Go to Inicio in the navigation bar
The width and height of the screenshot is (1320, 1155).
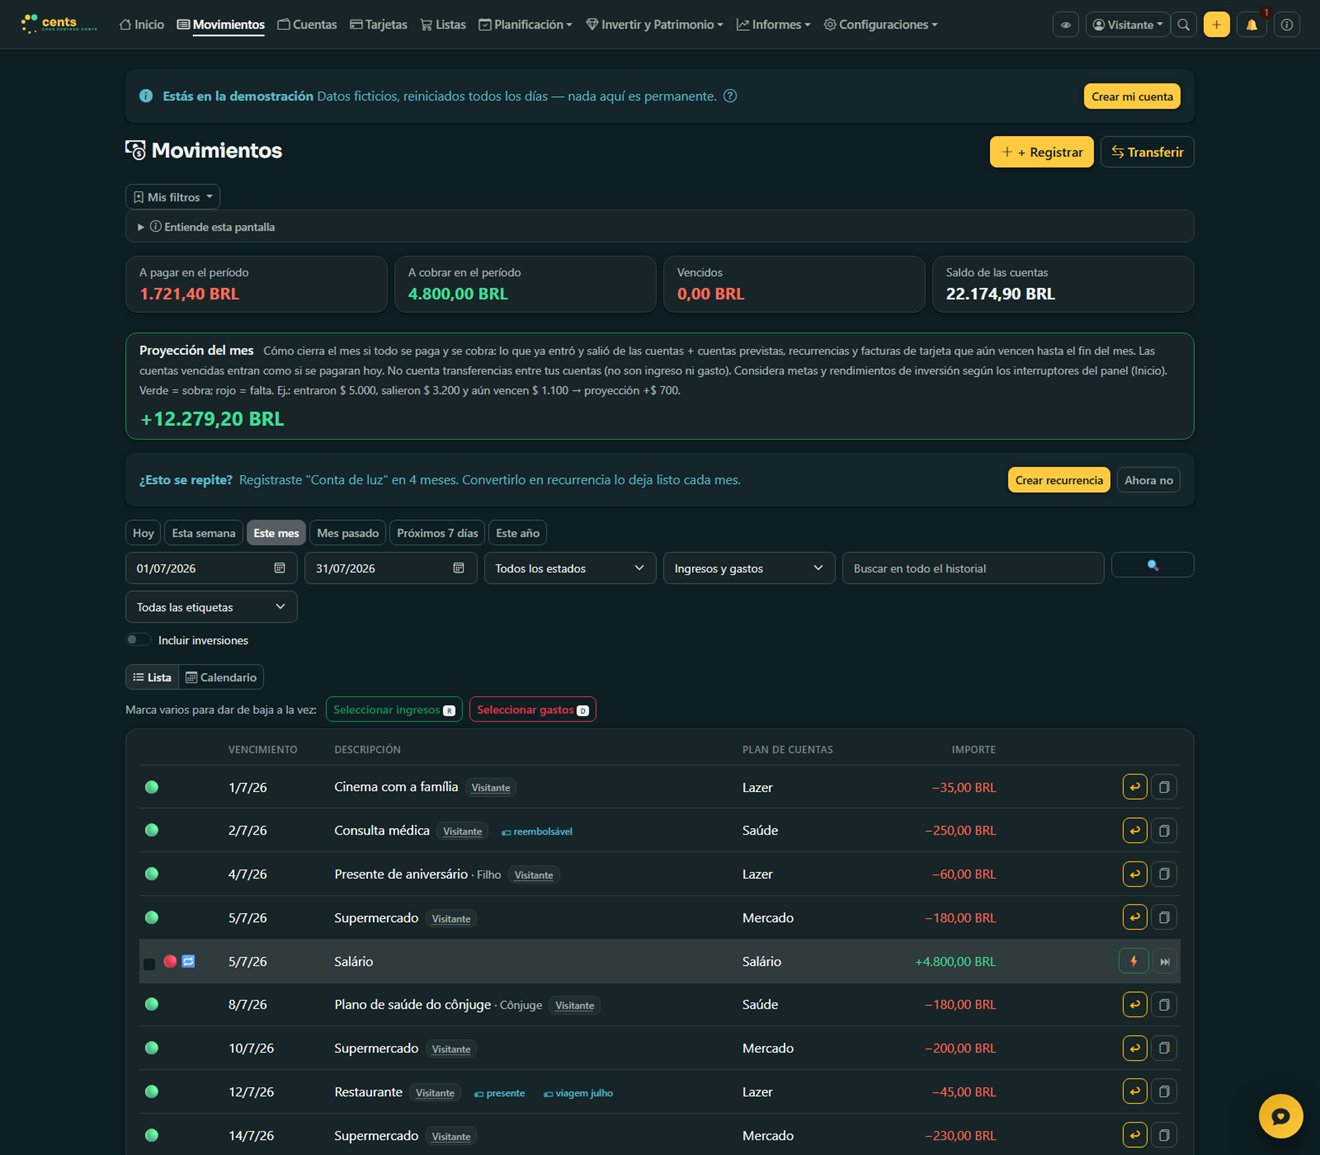141,25
